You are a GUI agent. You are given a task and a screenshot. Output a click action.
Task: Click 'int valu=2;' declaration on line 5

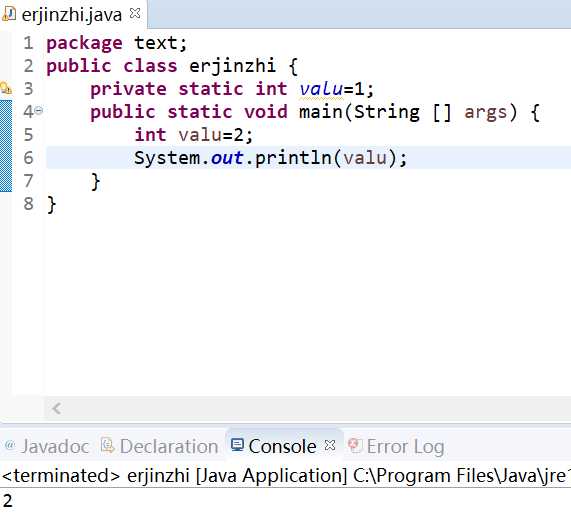coord(194,135)
